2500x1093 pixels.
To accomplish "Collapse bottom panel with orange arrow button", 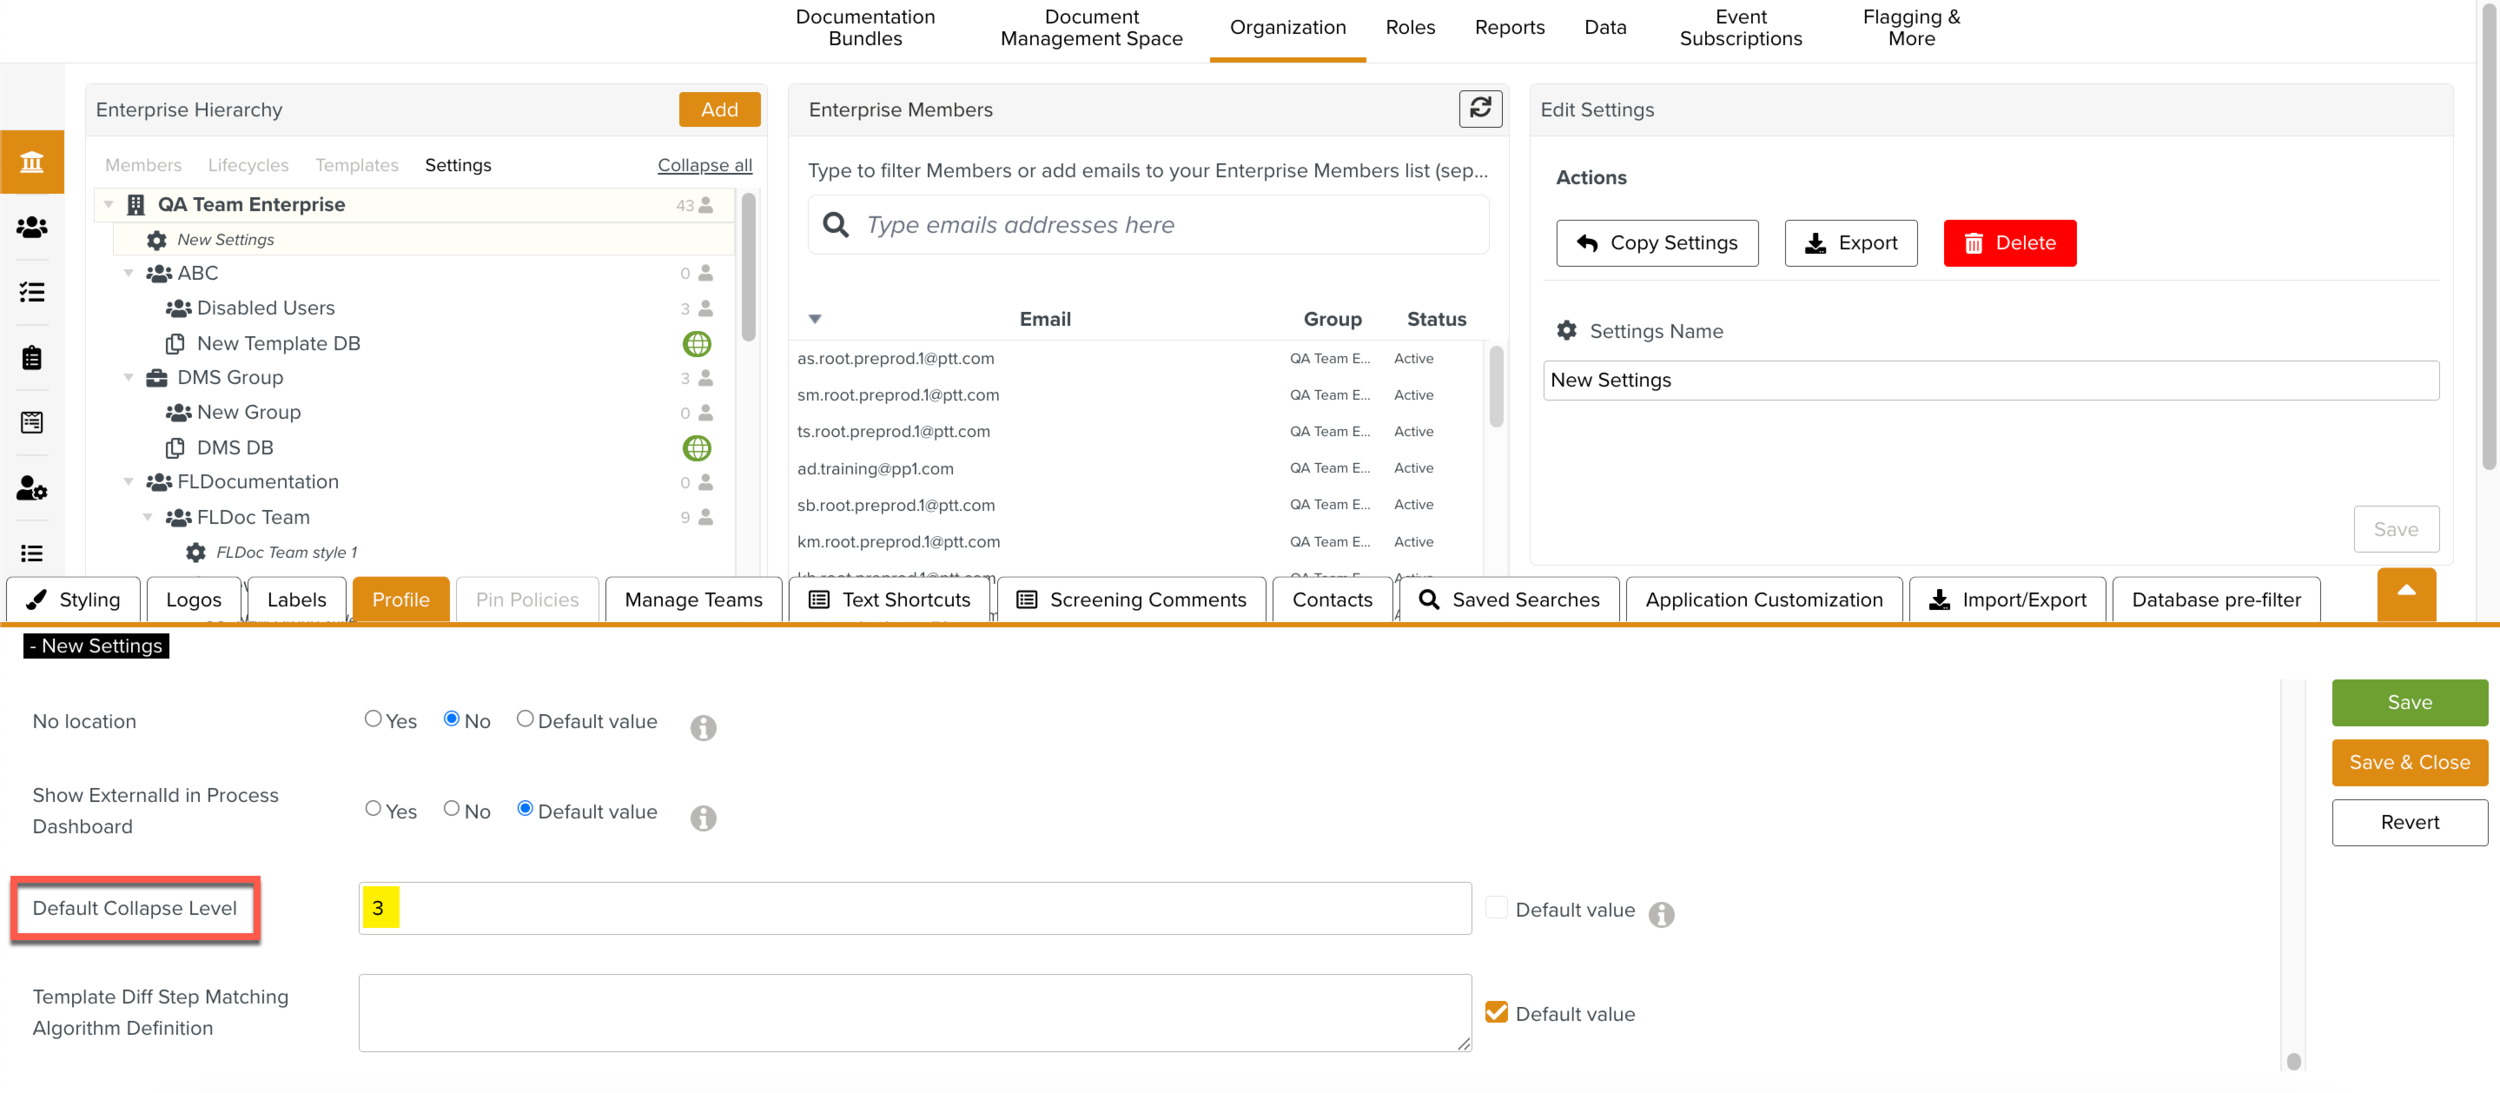I will pos(2406,594).
